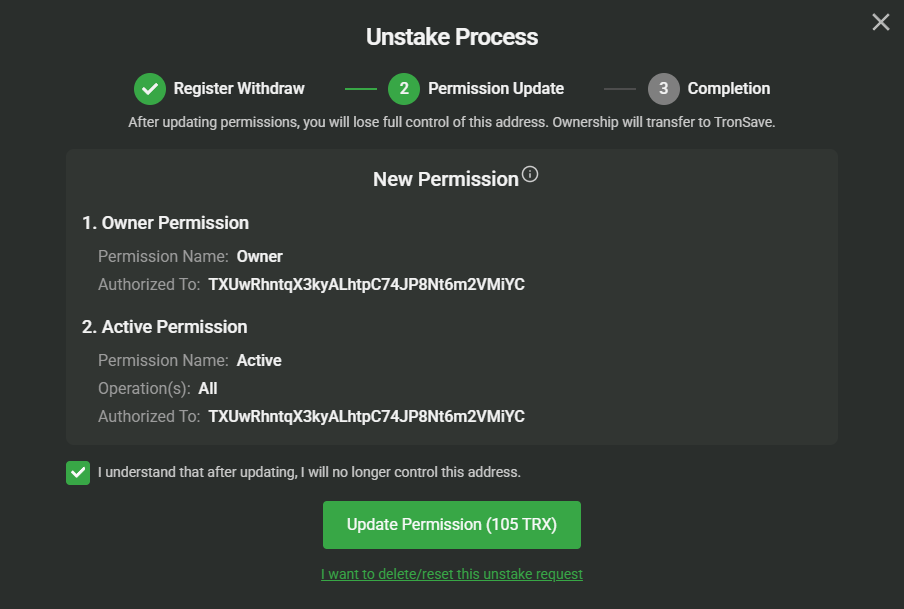Click the ownership transfer warning text
The image size is (904, 609).
[452, 123]
